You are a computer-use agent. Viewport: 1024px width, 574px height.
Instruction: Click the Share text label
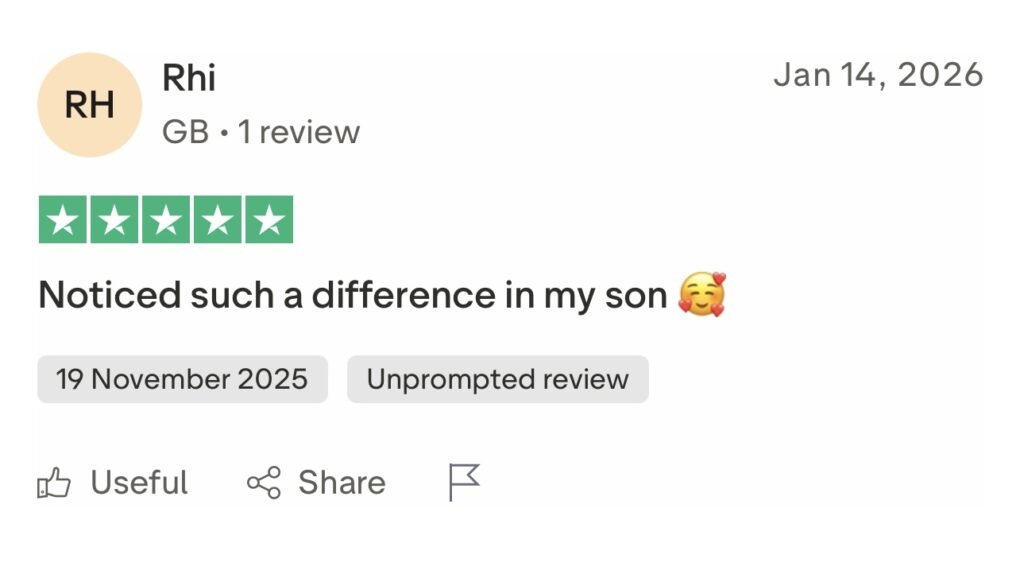point(341,483)
